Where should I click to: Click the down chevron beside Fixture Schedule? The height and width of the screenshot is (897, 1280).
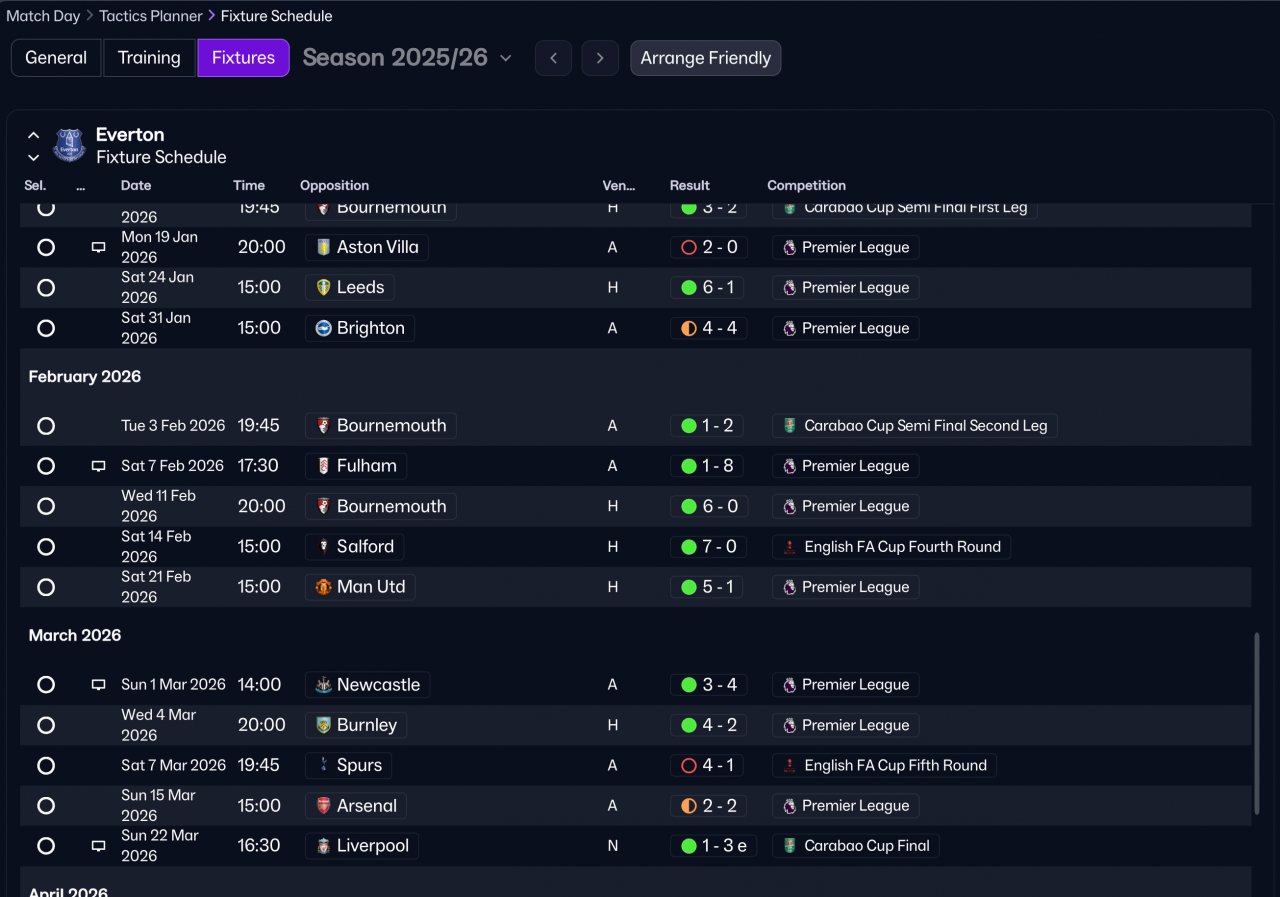[34, 158]
